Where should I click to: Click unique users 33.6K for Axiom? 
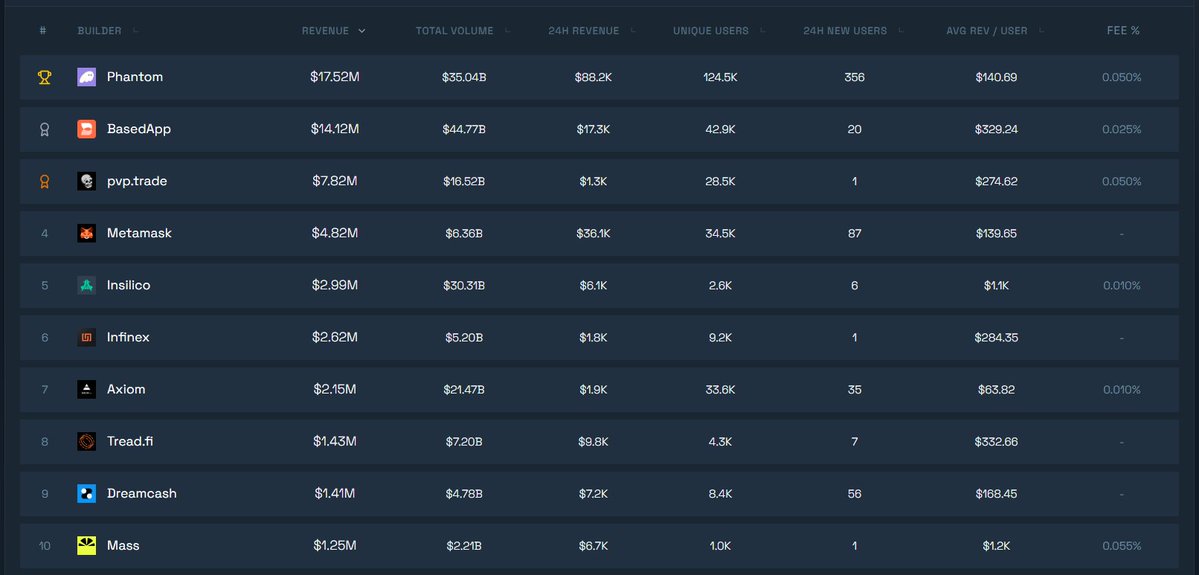coord(720,389)
